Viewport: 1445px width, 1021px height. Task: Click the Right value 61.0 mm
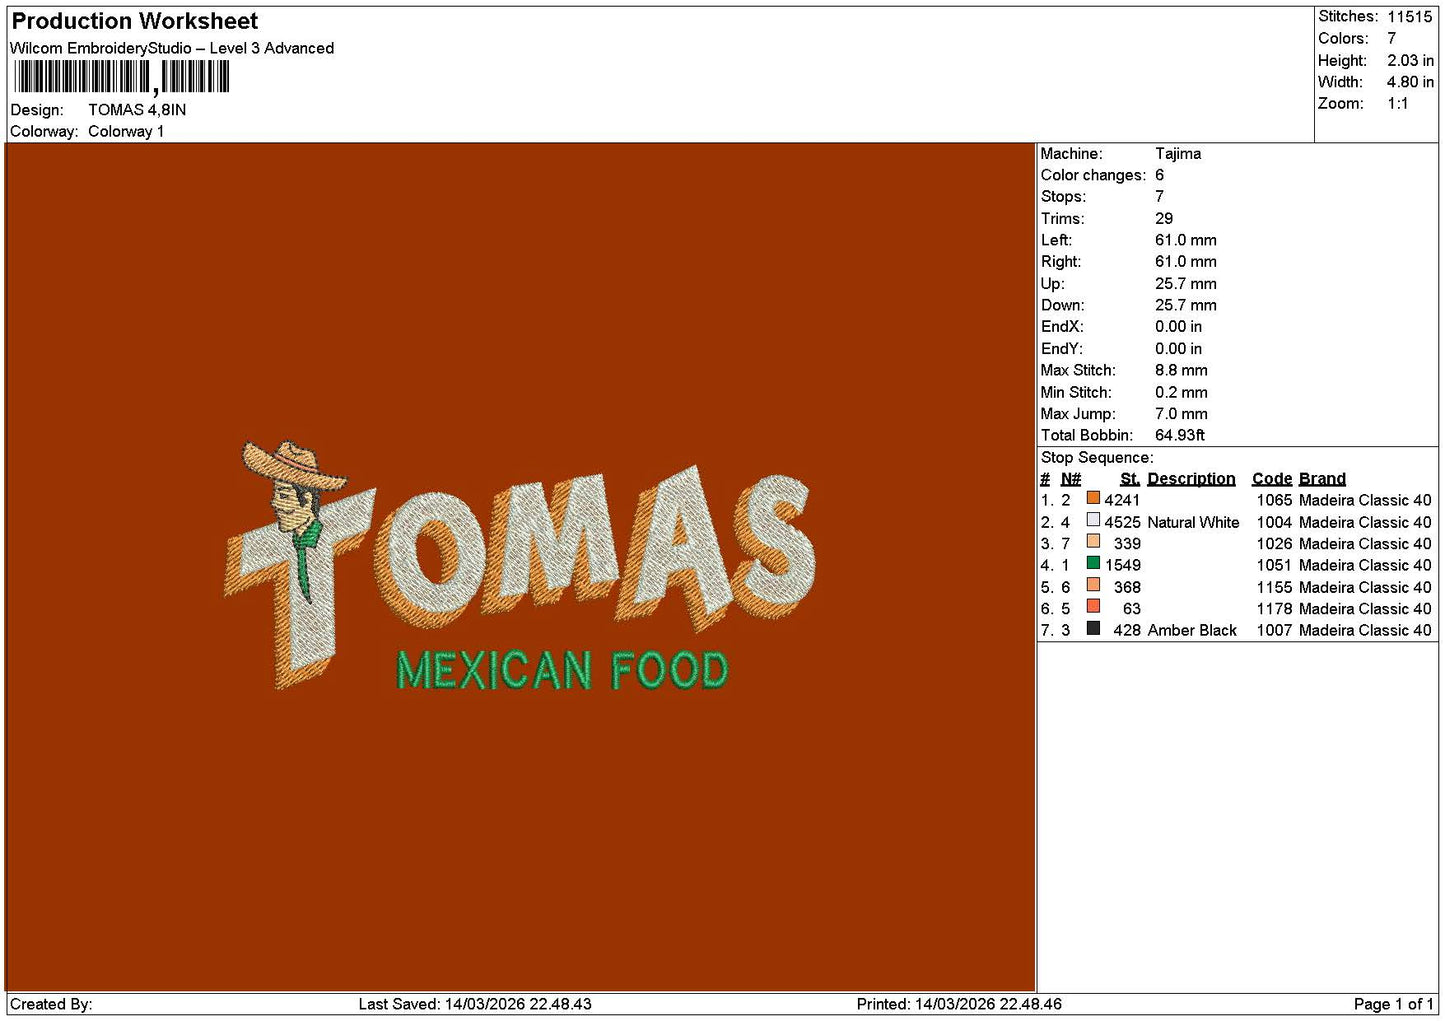tap(1186, 262)
